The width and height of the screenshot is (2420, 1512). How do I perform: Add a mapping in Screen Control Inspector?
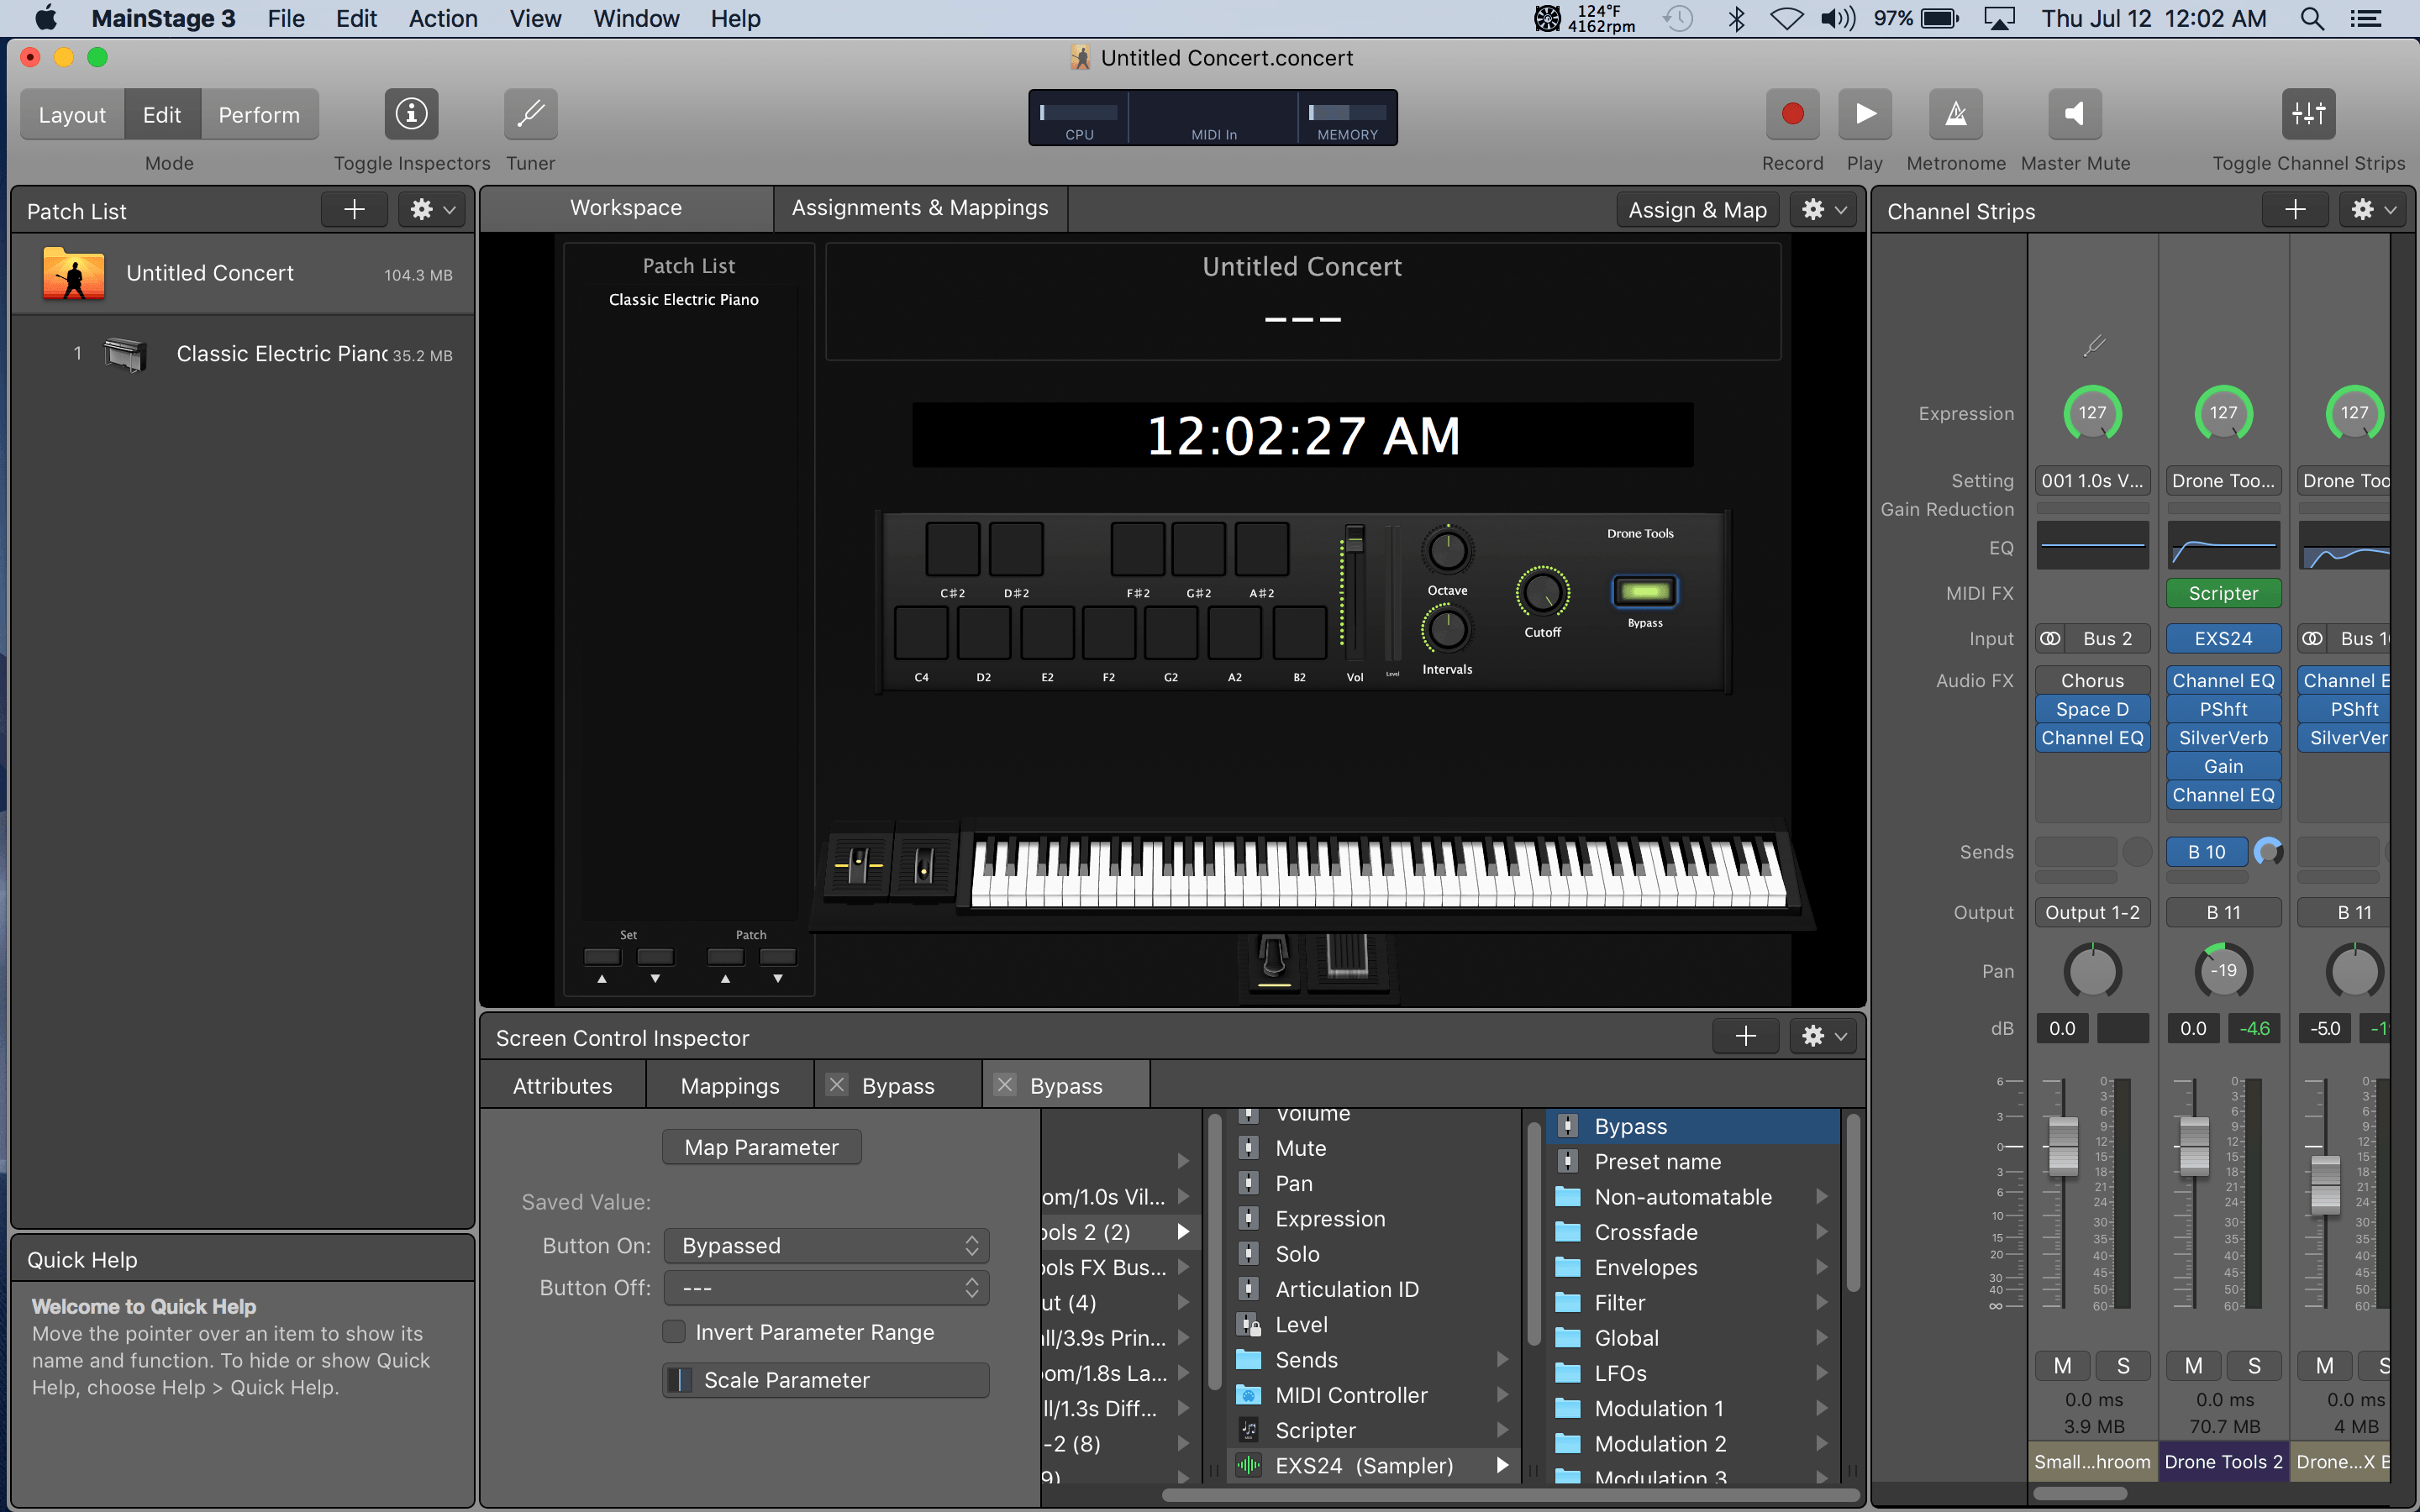pos(1745,1036)
